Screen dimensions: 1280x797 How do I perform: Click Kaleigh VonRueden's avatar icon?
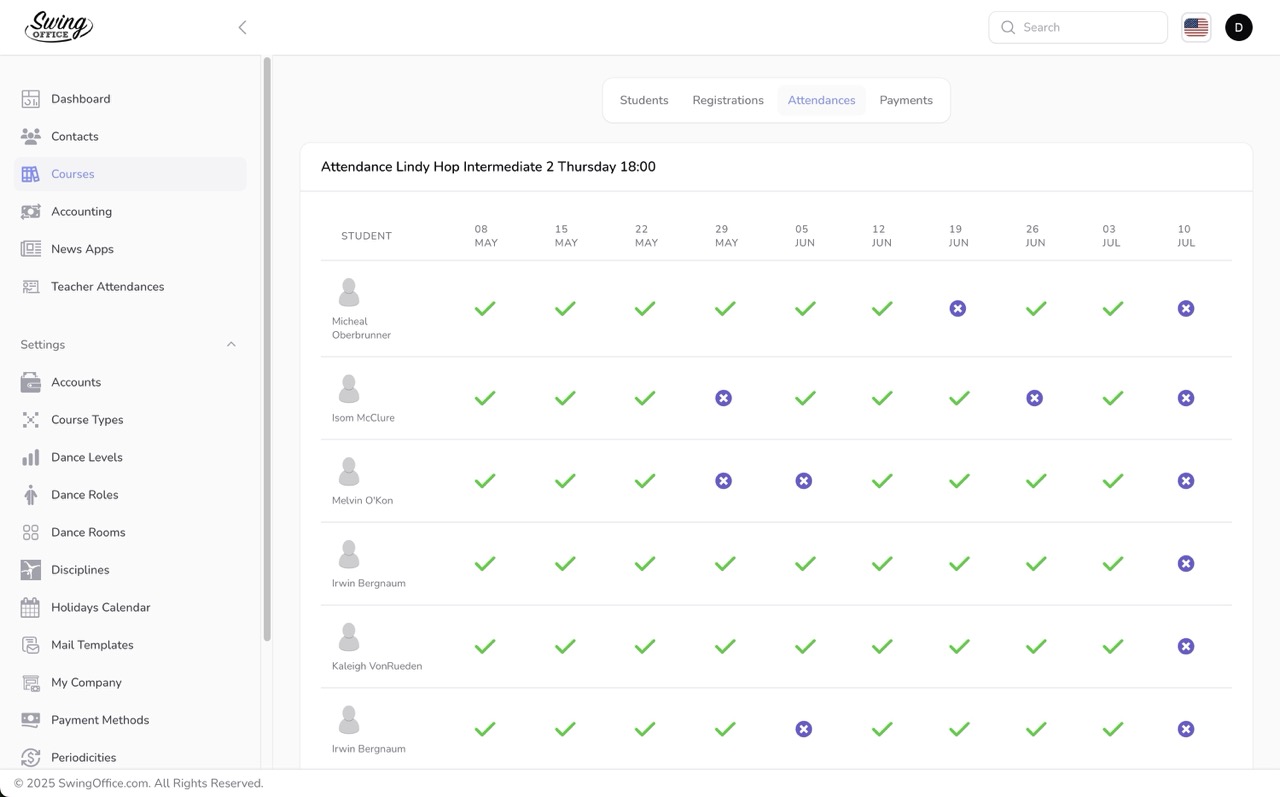coord(349,637)
